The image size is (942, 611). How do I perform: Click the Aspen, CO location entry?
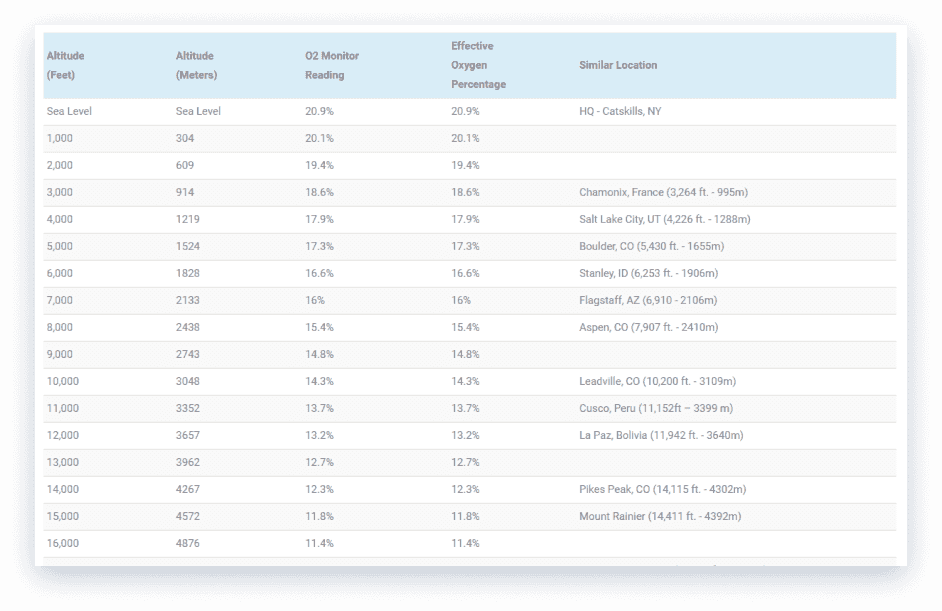pyautogui.click(x=648, y=327)
